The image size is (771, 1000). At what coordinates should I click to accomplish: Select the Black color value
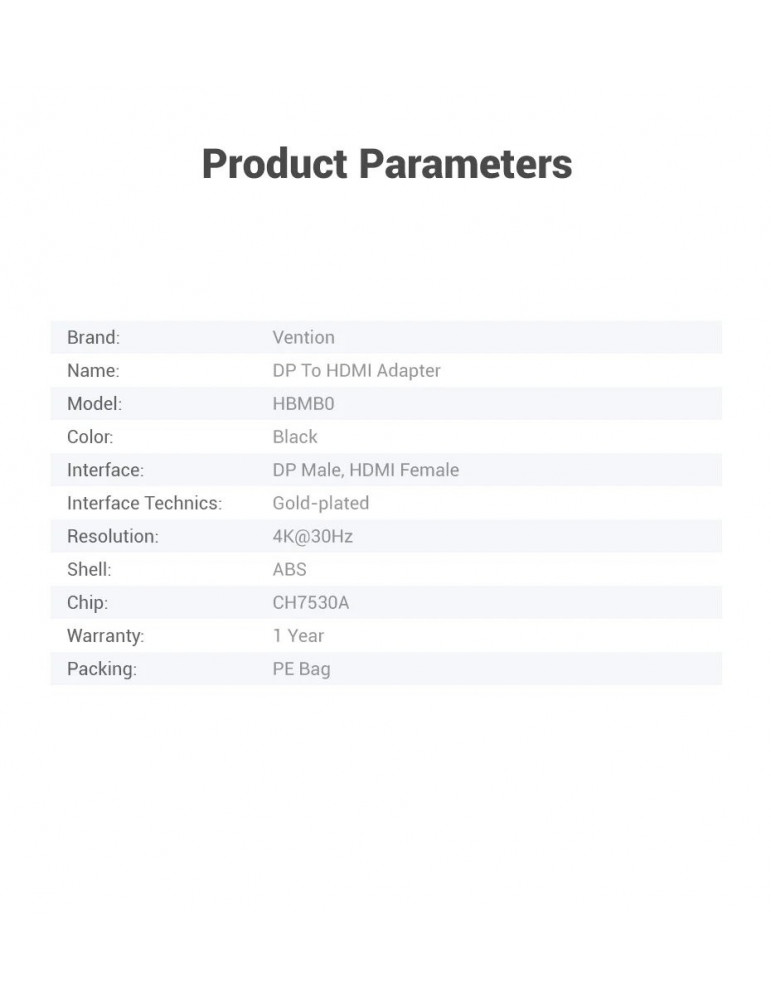[x=295, y=436]
